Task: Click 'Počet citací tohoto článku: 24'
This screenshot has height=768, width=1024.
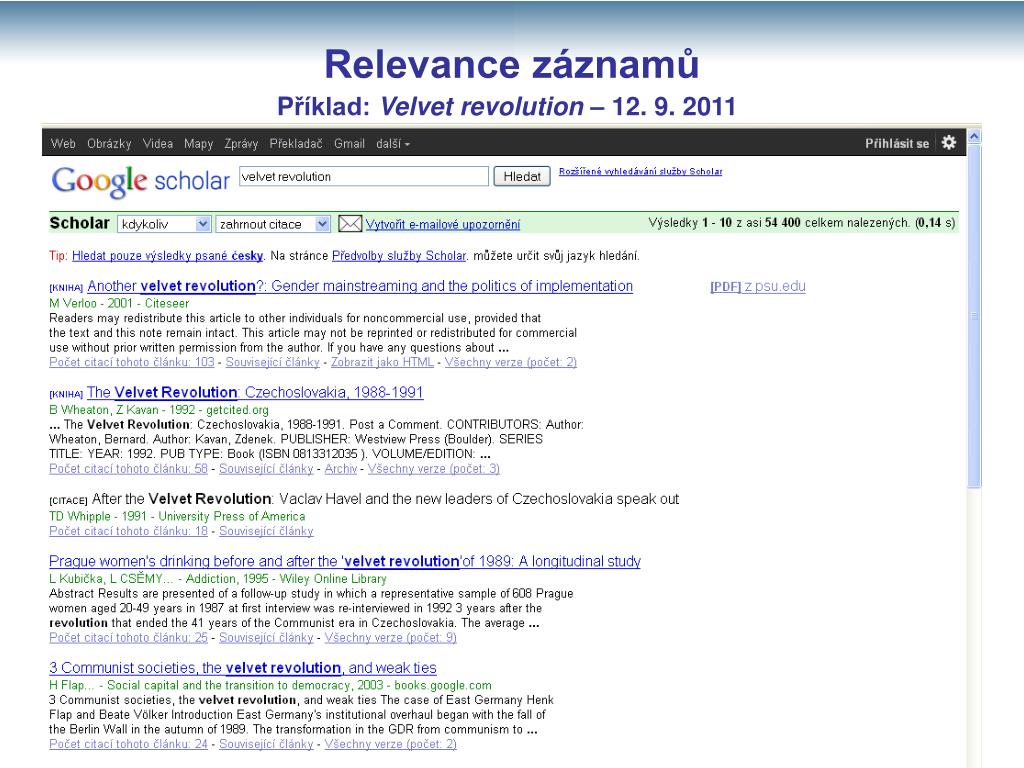Action: tap(129, 744)
